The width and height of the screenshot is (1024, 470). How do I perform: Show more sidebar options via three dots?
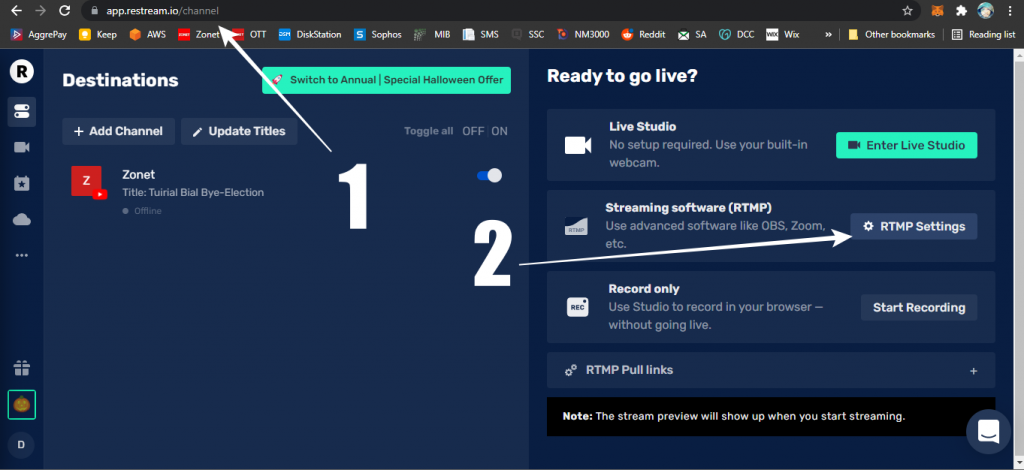[x=22, y=255]
